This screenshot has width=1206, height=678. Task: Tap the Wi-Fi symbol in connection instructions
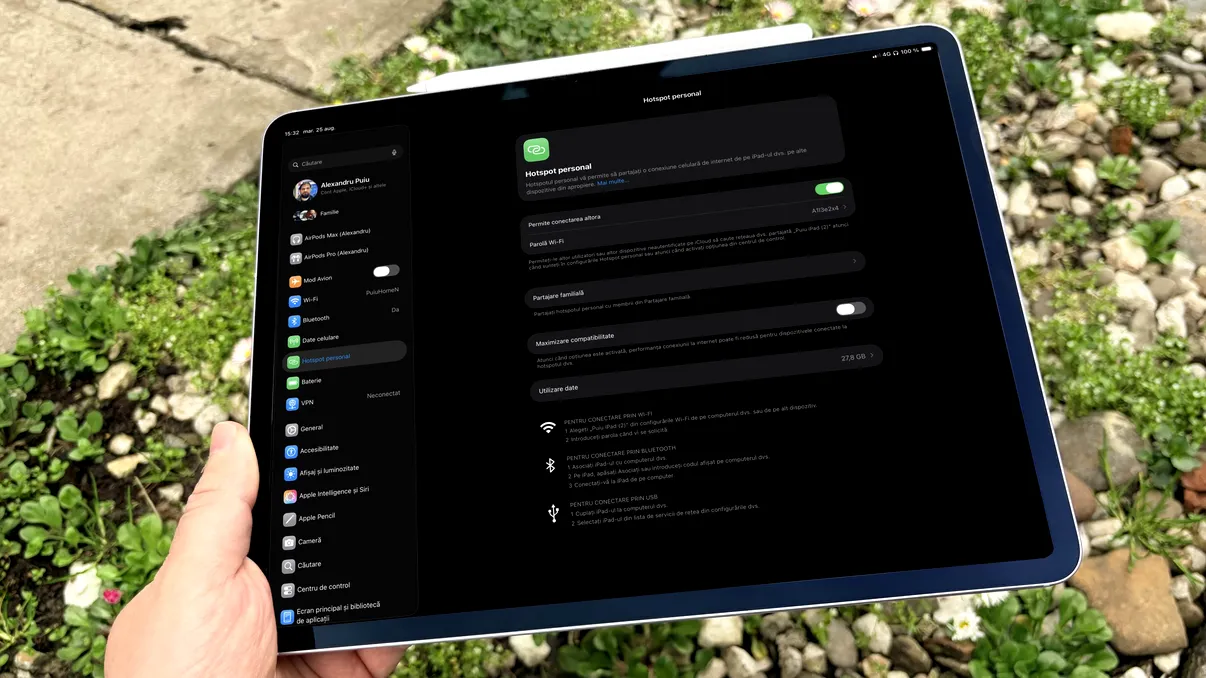(548, 428)
